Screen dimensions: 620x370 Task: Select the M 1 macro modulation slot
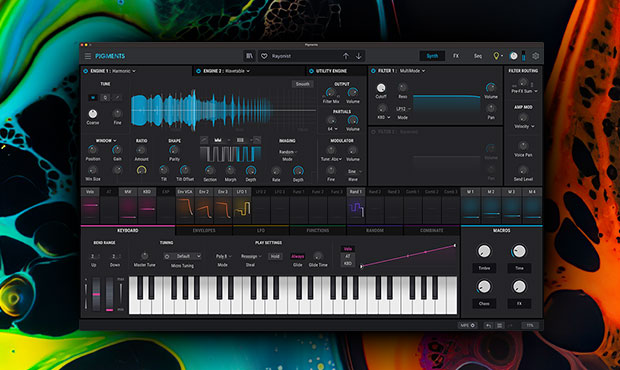(x=471, y=205)
